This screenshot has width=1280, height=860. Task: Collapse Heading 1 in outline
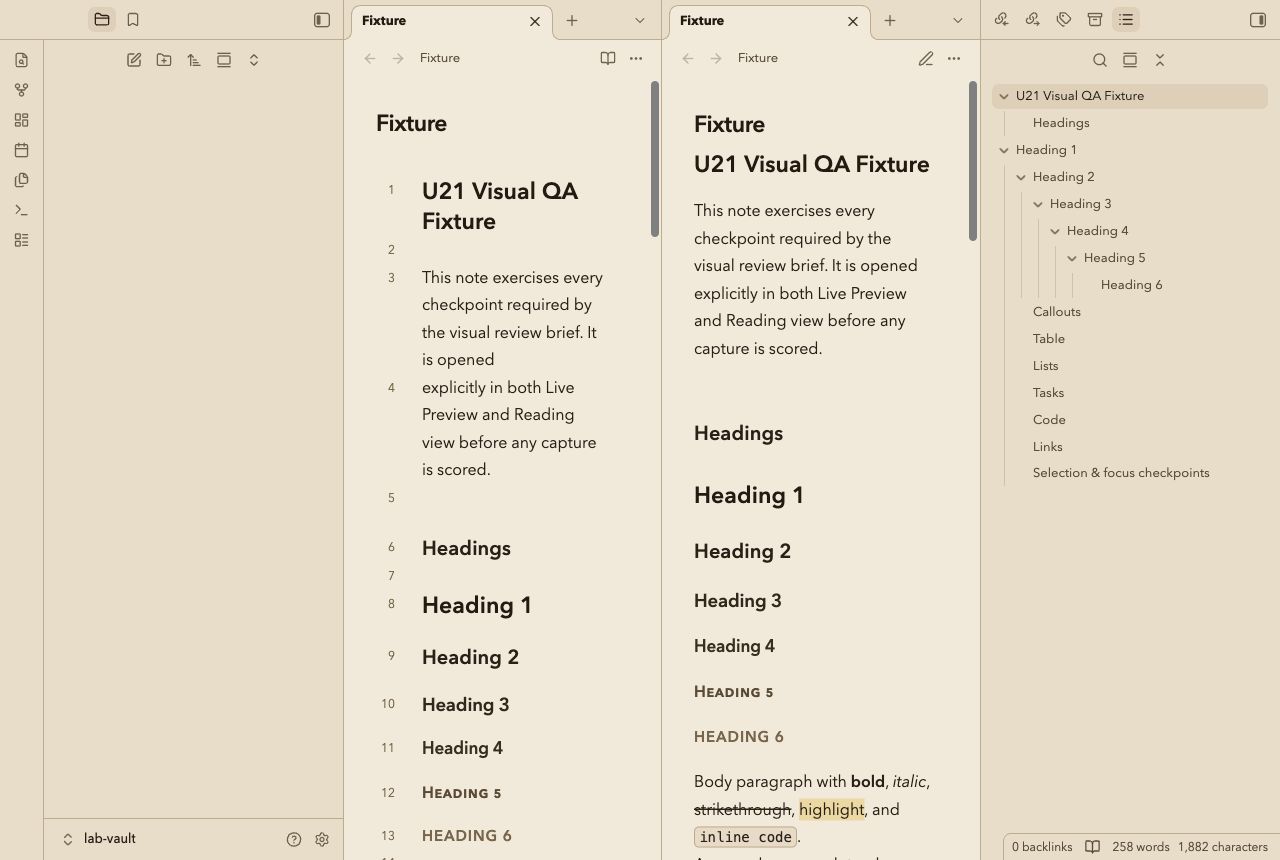click(x=1004, y=150)
